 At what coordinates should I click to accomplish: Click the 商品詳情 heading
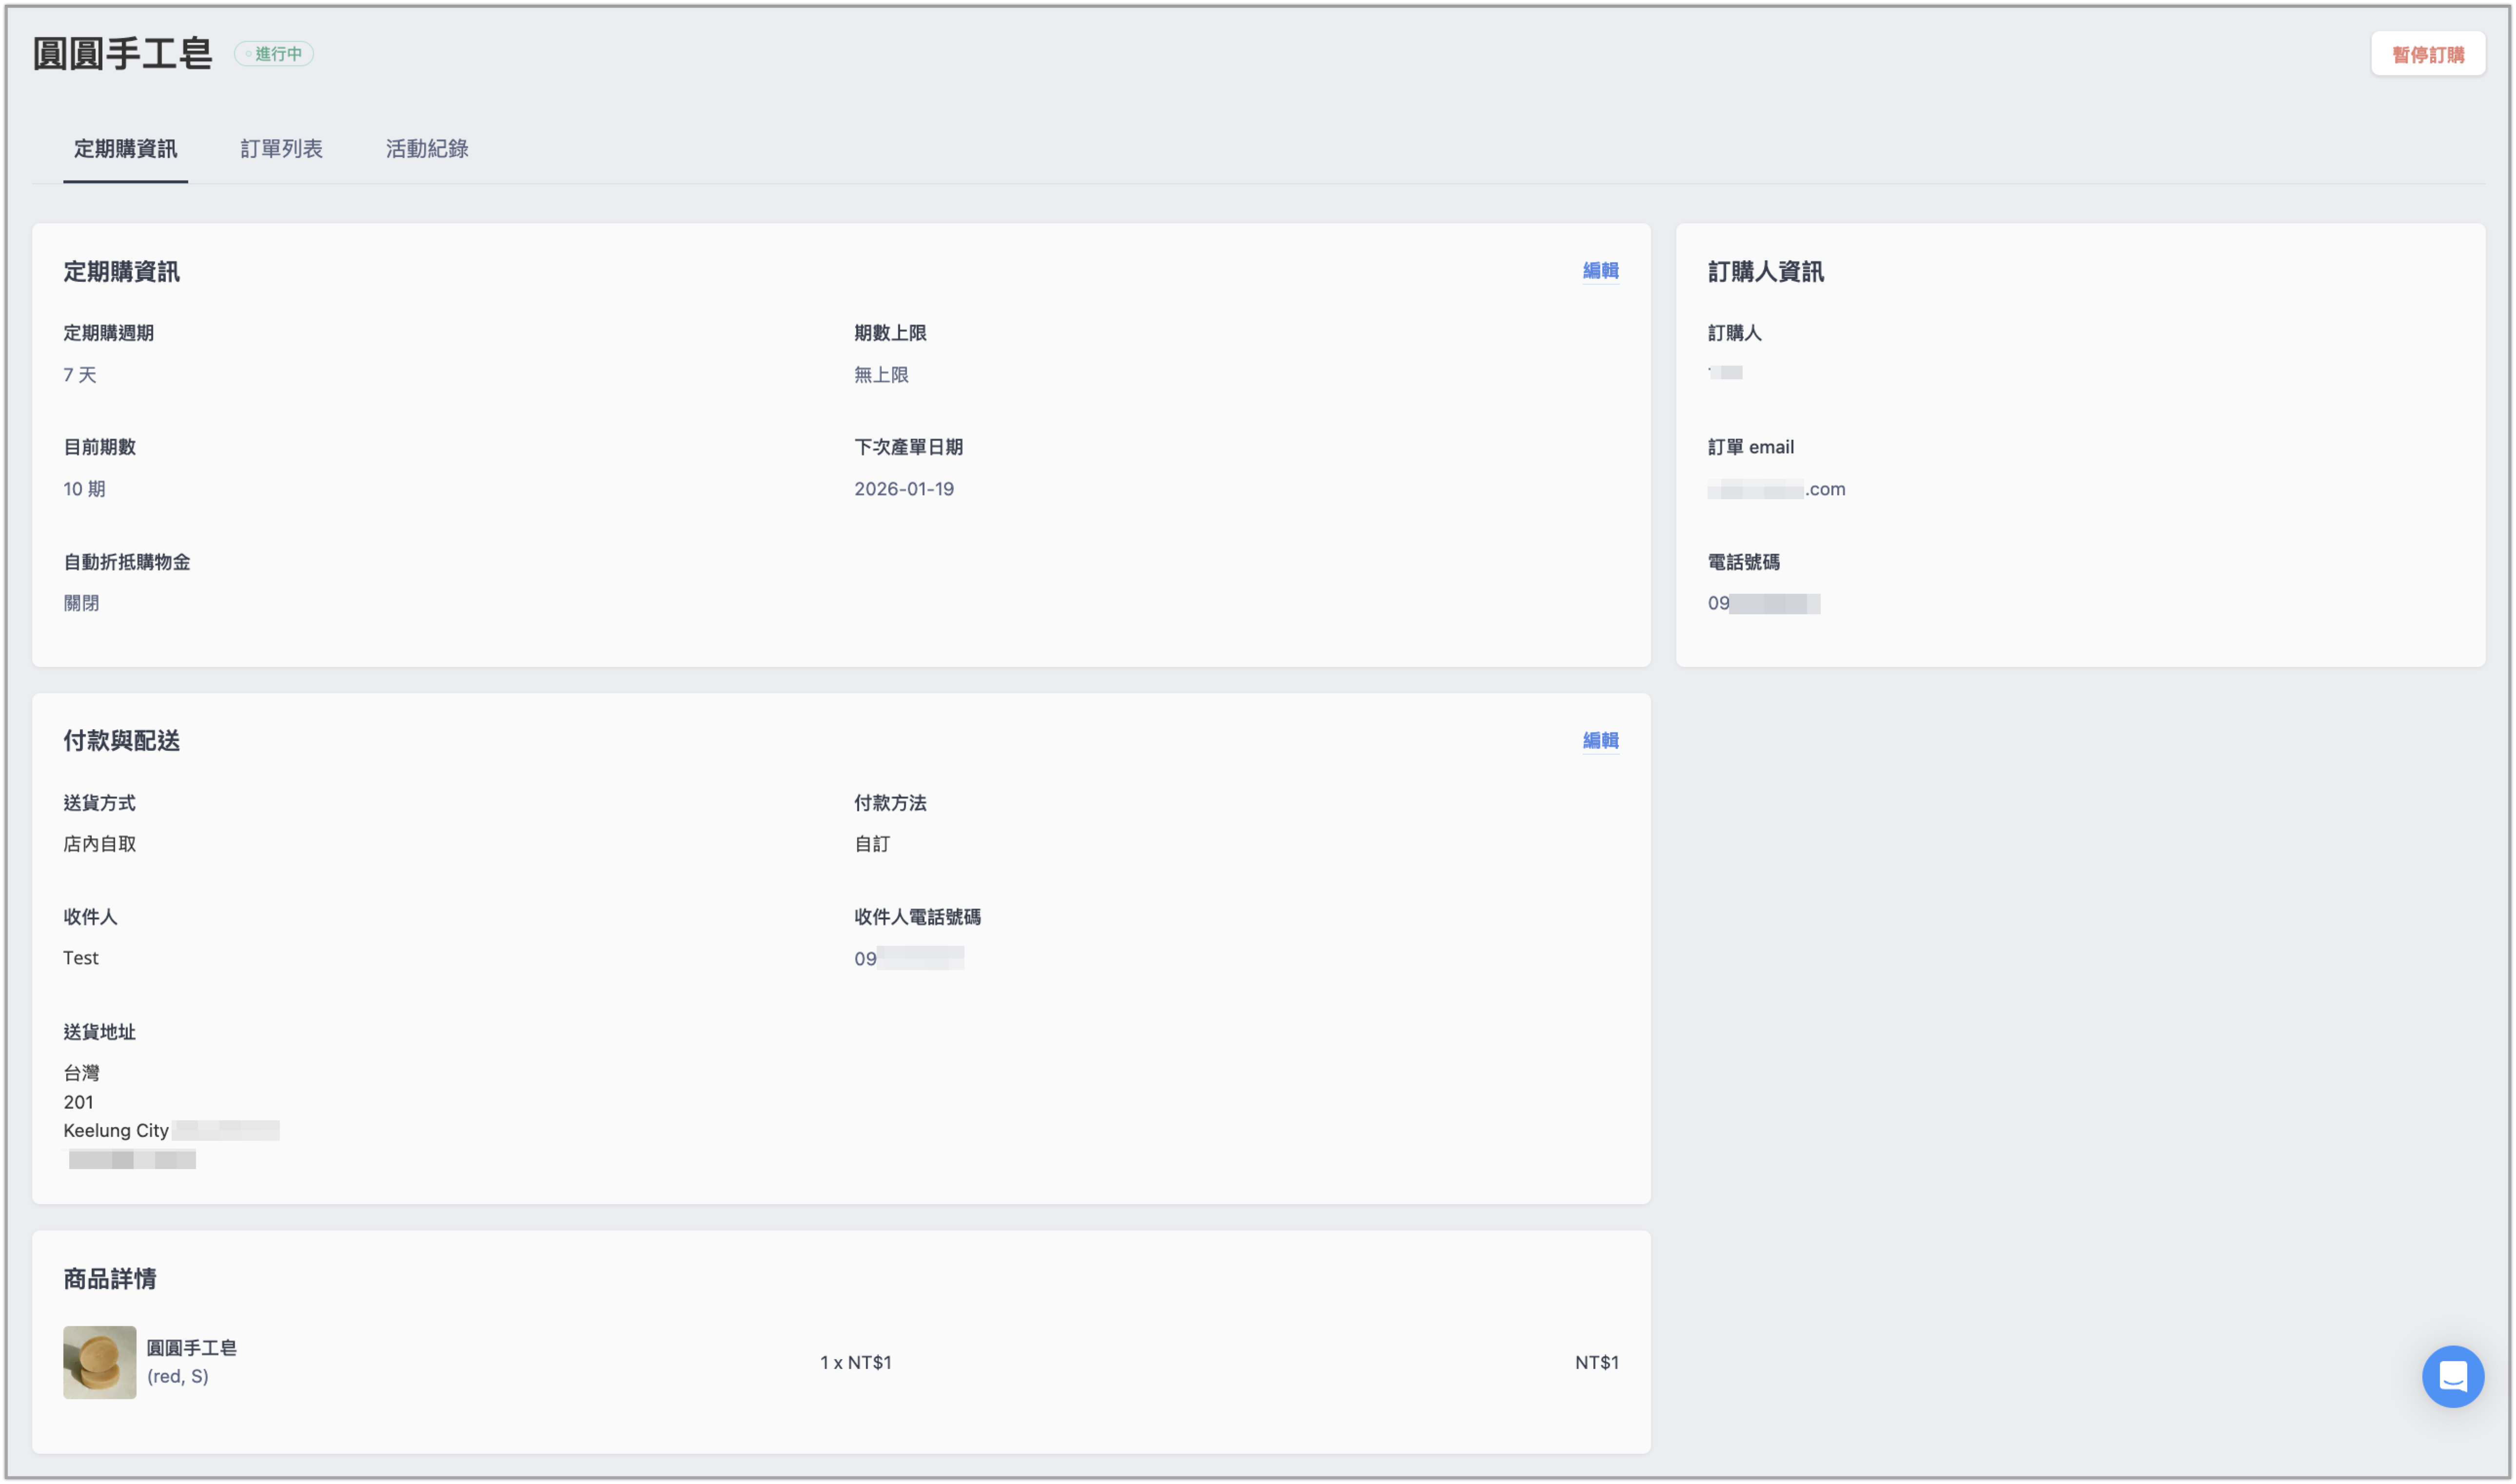pyautogui.click(x=110, y=1279)
